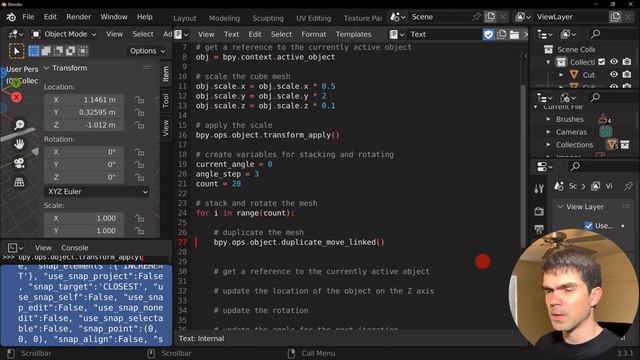640x360 pixels.
Task: Select the Tweak select tool
Action: [16, 51]
